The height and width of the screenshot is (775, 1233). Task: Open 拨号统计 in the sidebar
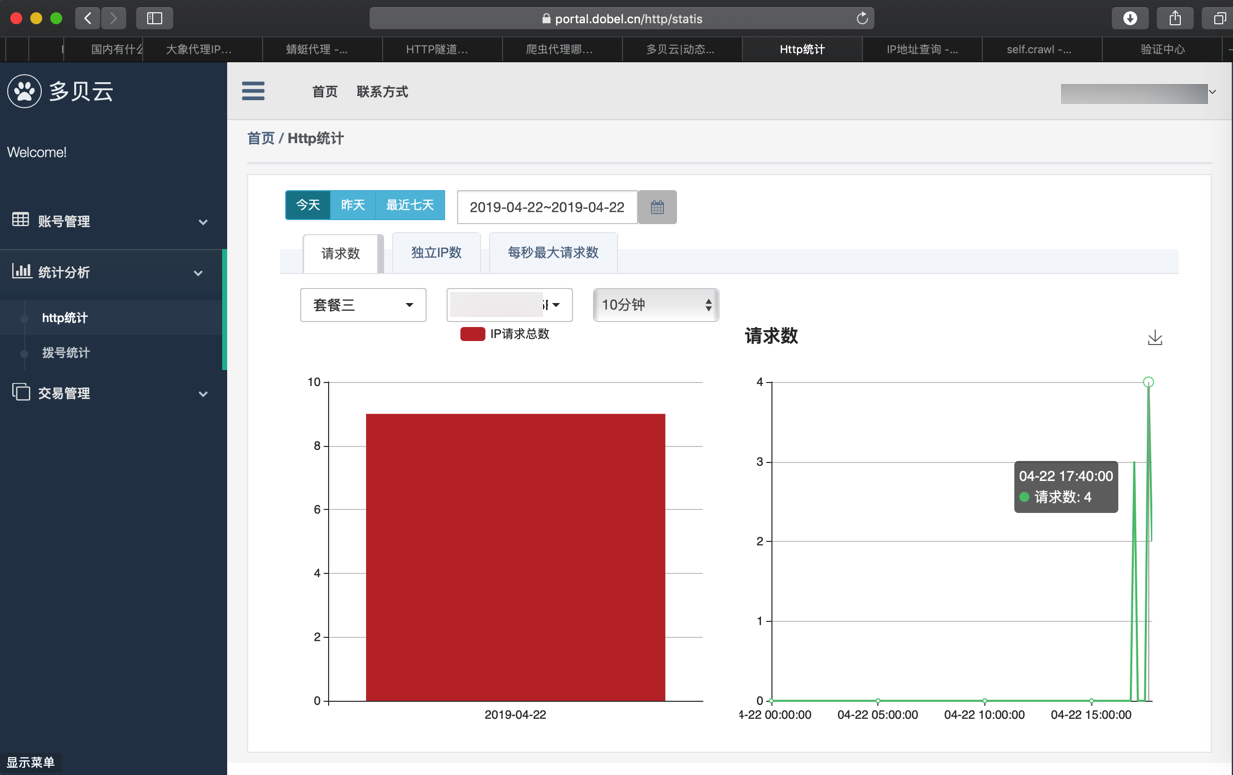click(66, 353)
